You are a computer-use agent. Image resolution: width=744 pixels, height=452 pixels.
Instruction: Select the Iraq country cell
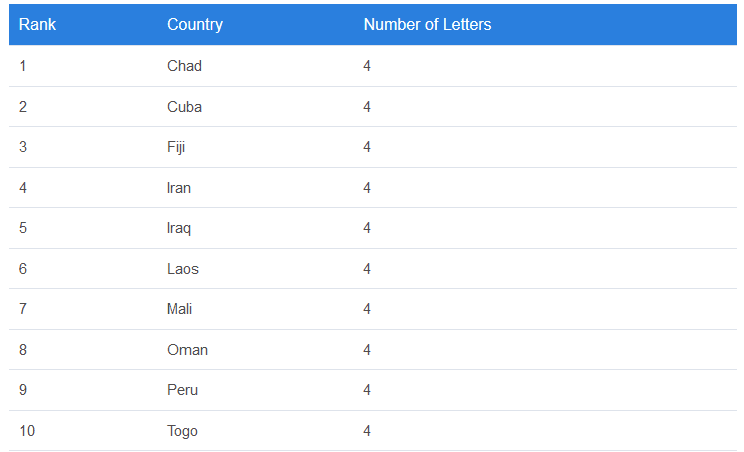click(x=179, y=228)
